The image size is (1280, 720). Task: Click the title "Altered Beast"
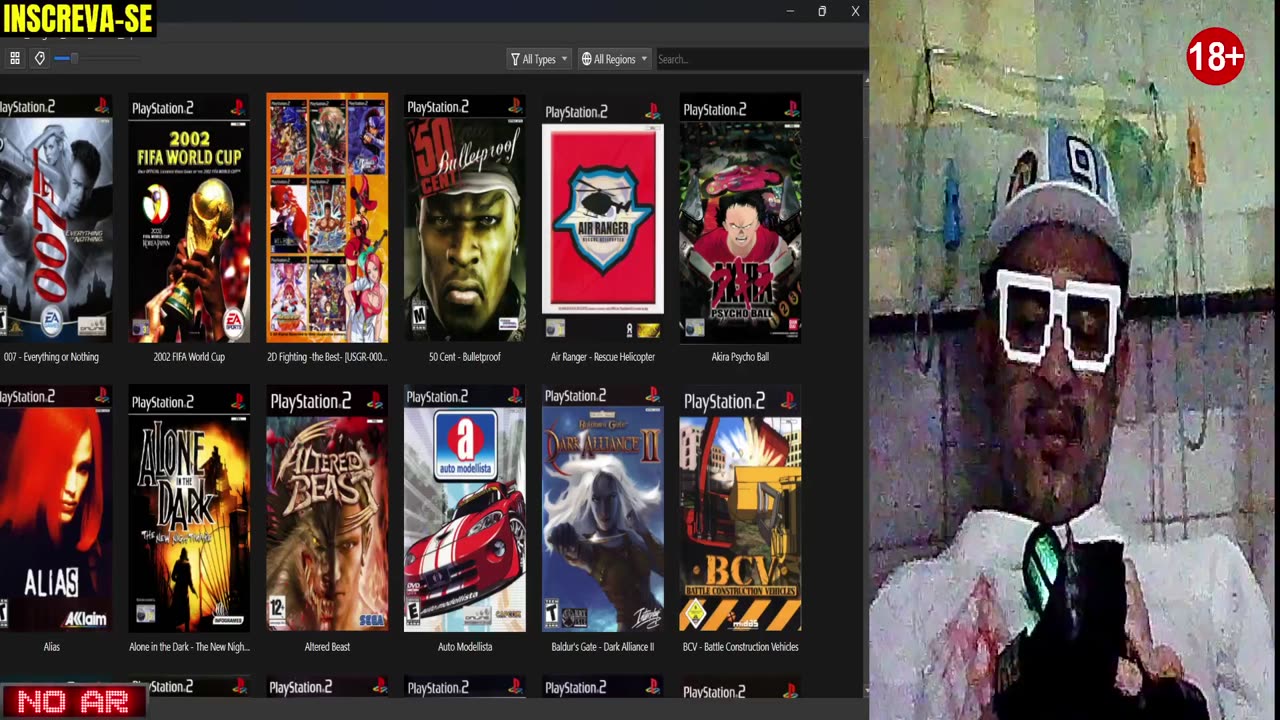point(327,647)
